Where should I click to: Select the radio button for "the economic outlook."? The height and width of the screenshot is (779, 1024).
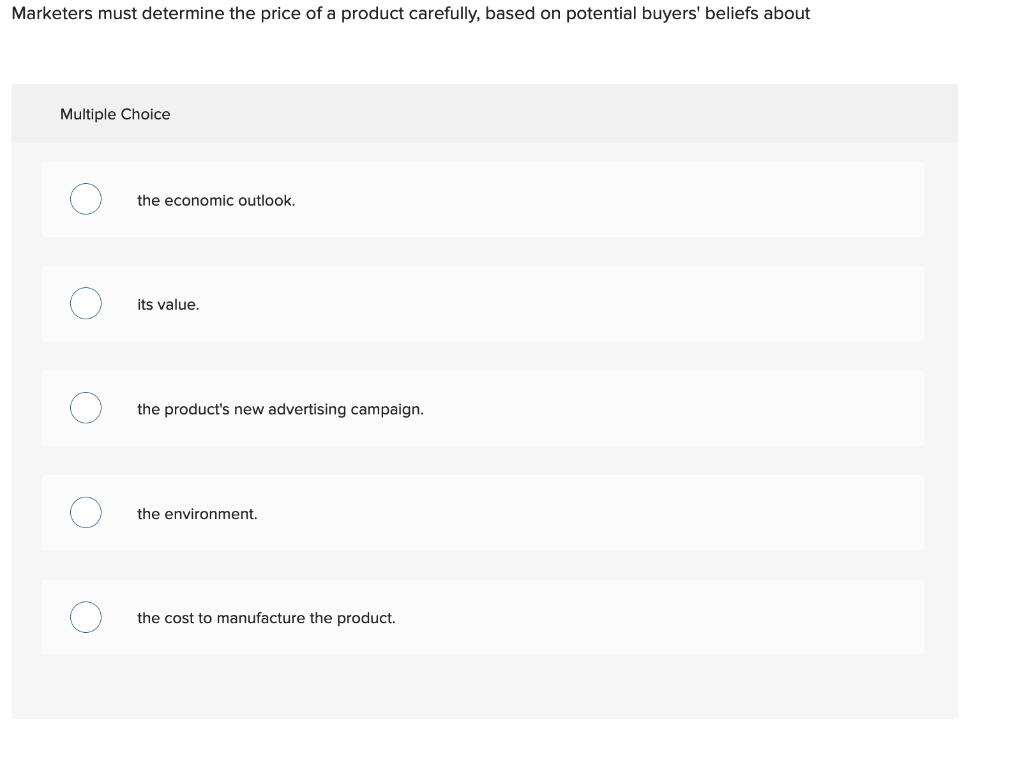point(85,199)
